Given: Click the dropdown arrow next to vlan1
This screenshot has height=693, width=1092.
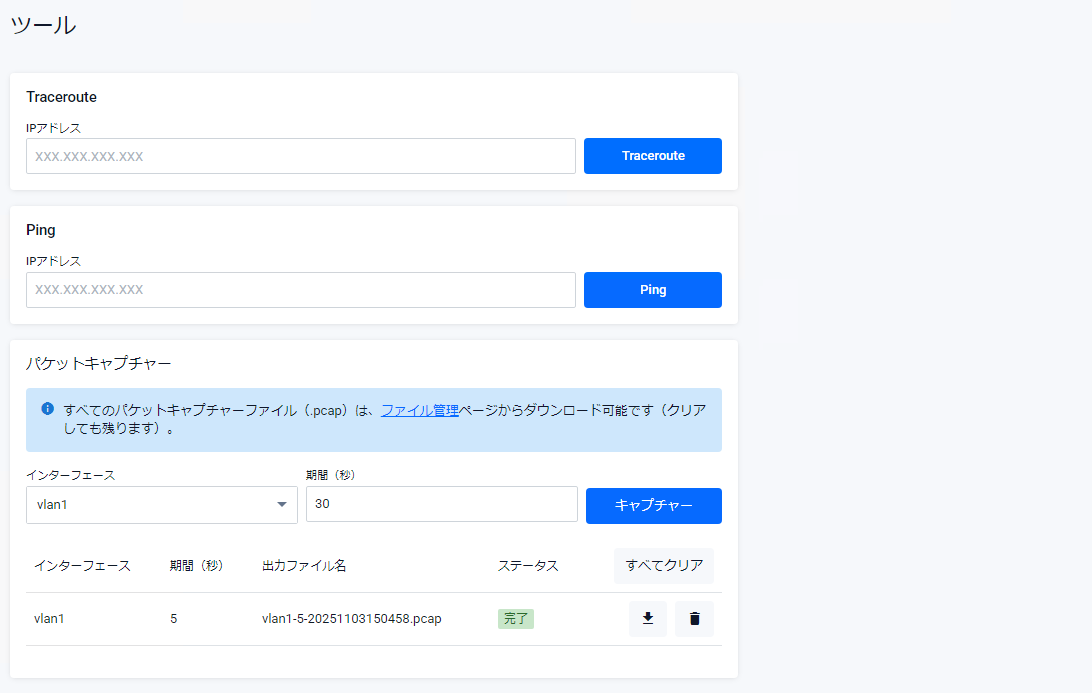Looking at the screenshot, I should [282, 504].
